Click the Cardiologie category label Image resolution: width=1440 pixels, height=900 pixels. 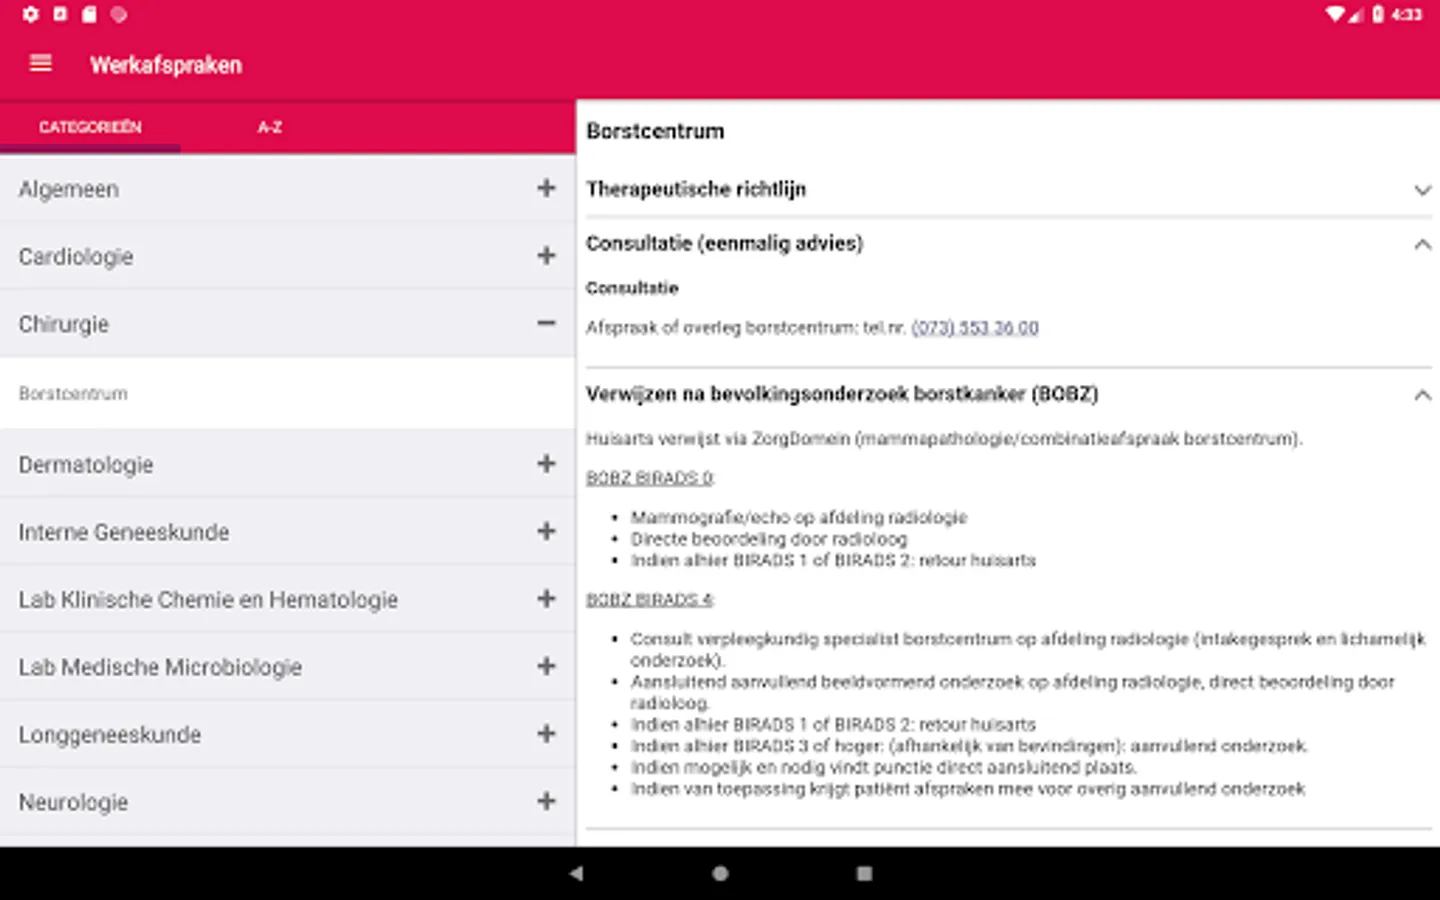pyautogui.click(x=75, y=257)
